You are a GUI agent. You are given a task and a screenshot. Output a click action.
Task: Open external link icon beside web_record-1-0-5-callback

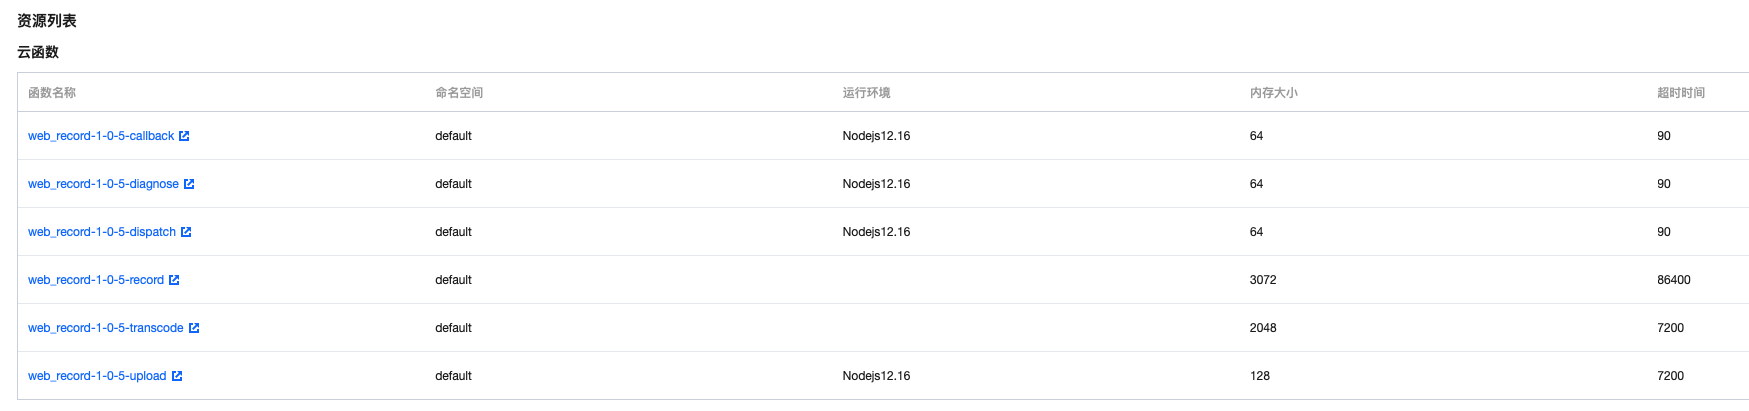click(184, 136)
